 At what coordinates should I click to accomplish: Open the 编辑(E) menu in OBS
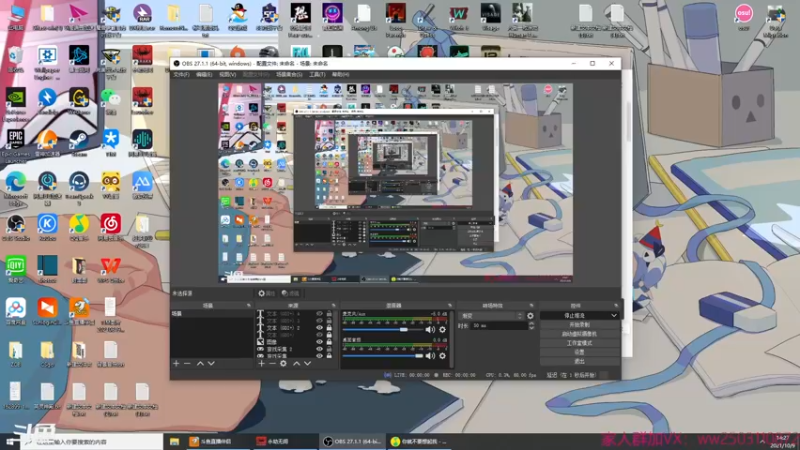click(204, 74)
